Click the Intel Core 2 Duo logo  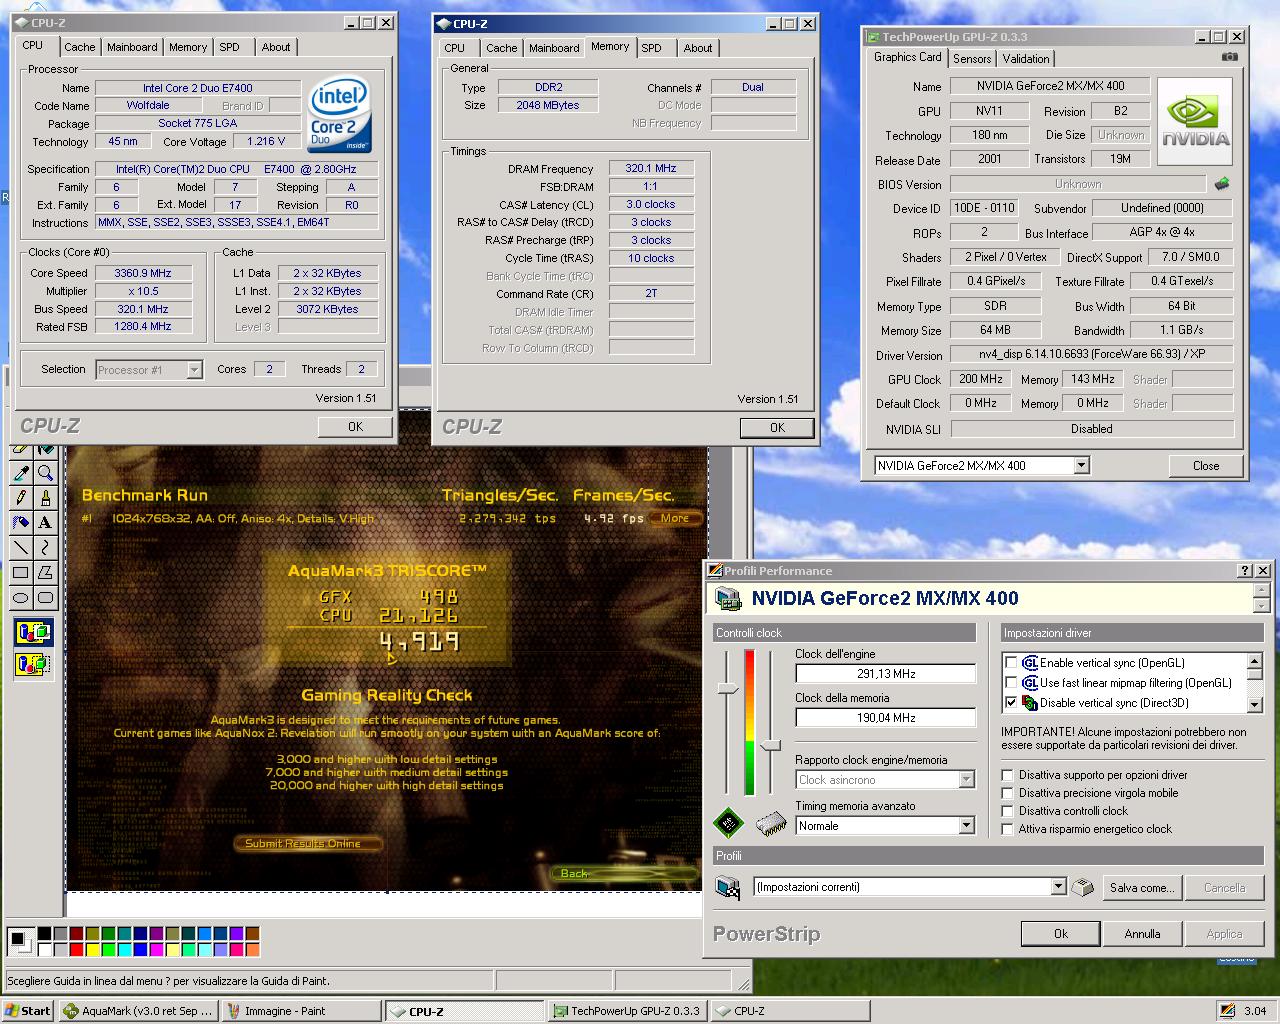tap(339, 115)
